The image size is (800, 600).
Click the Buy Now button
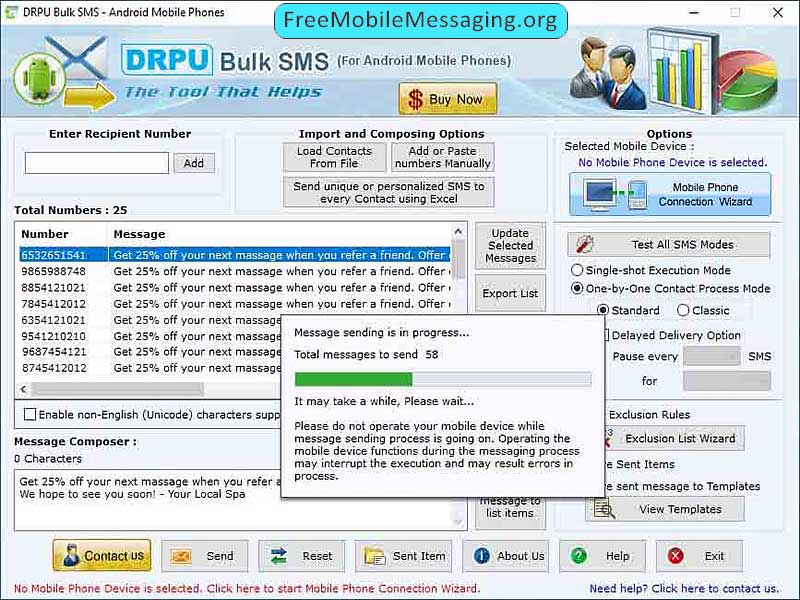(448, 99)
